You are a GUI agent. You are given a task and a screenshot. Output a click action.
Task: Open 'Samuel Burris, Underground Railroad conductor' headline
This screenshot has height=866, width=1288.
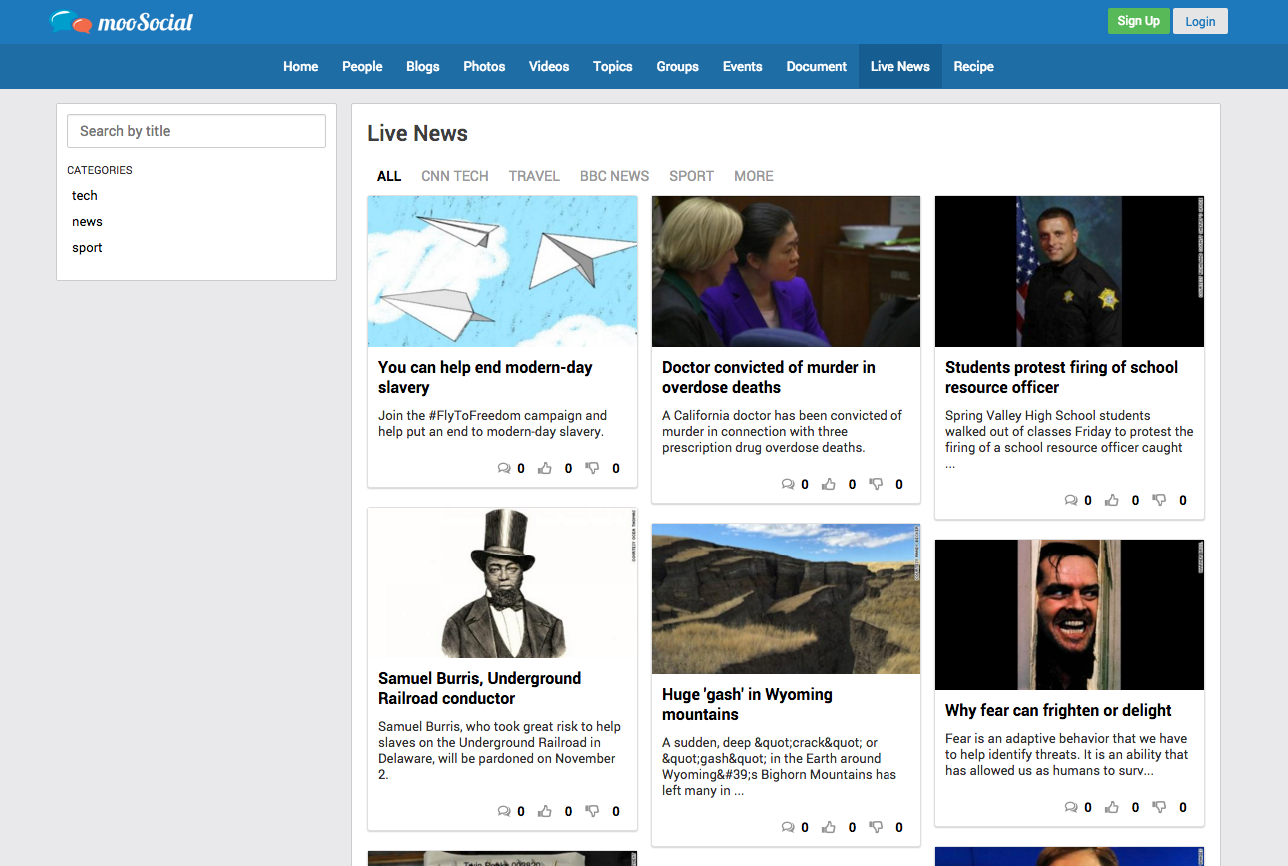(479, 688)
